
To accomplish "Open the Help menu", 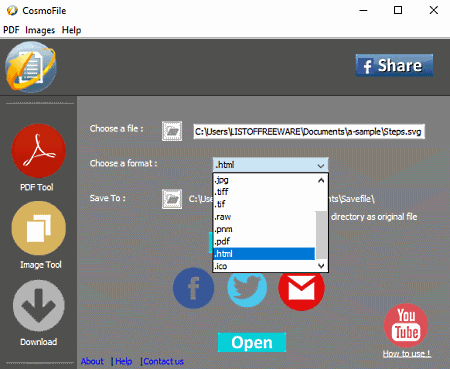I will point(71,30).
